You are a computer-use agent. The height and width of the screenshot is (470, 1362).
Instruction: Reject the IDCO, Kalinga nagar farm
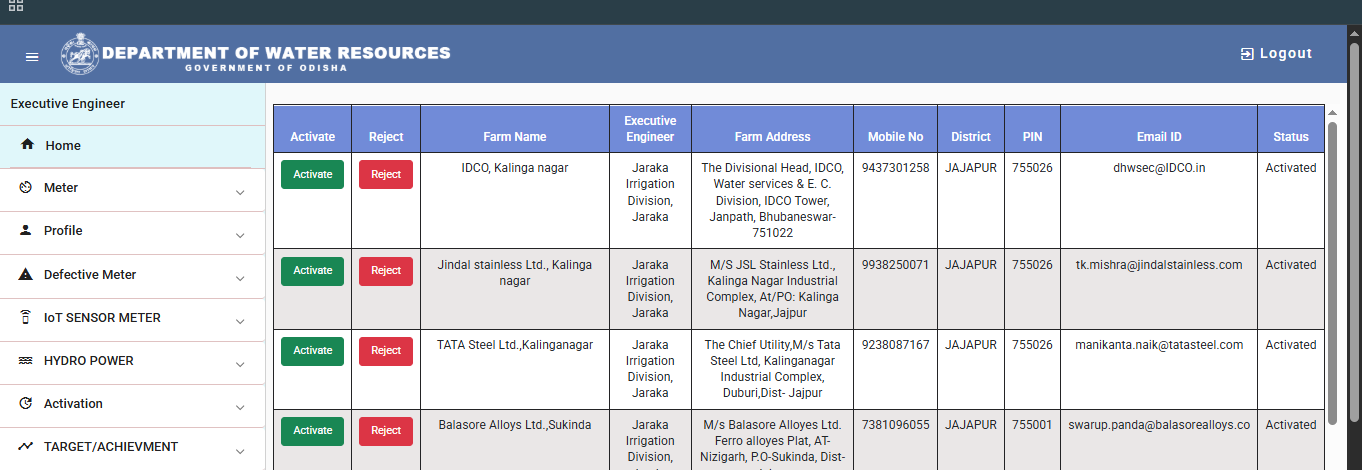[386, 174]
